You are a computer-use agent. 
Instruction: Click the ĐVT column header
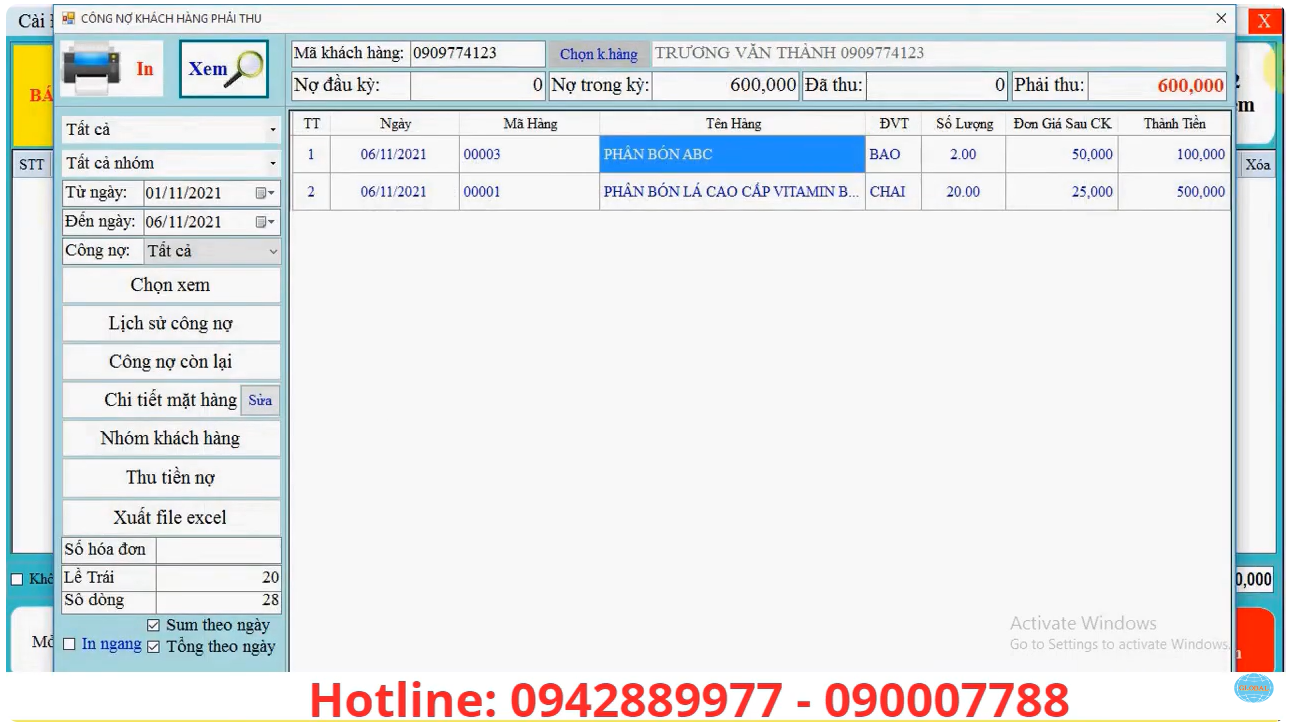click(x=895, y=124)
